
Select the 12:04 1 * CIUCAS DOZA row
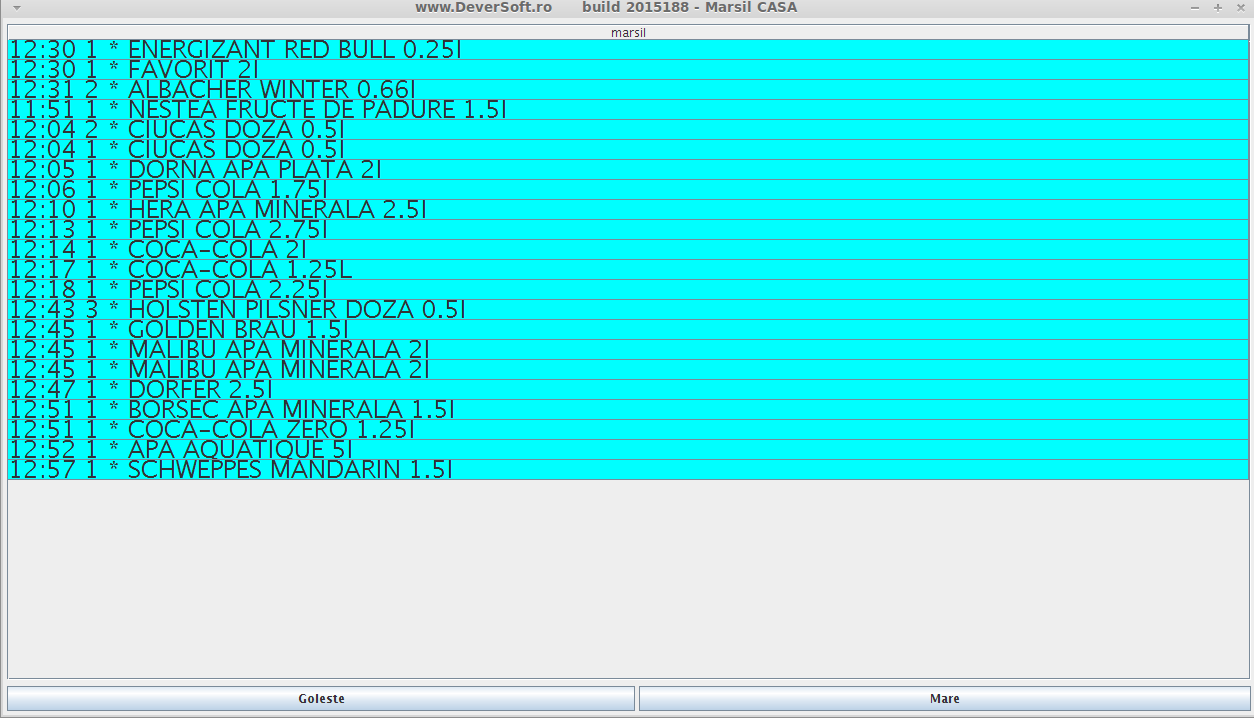628,150
